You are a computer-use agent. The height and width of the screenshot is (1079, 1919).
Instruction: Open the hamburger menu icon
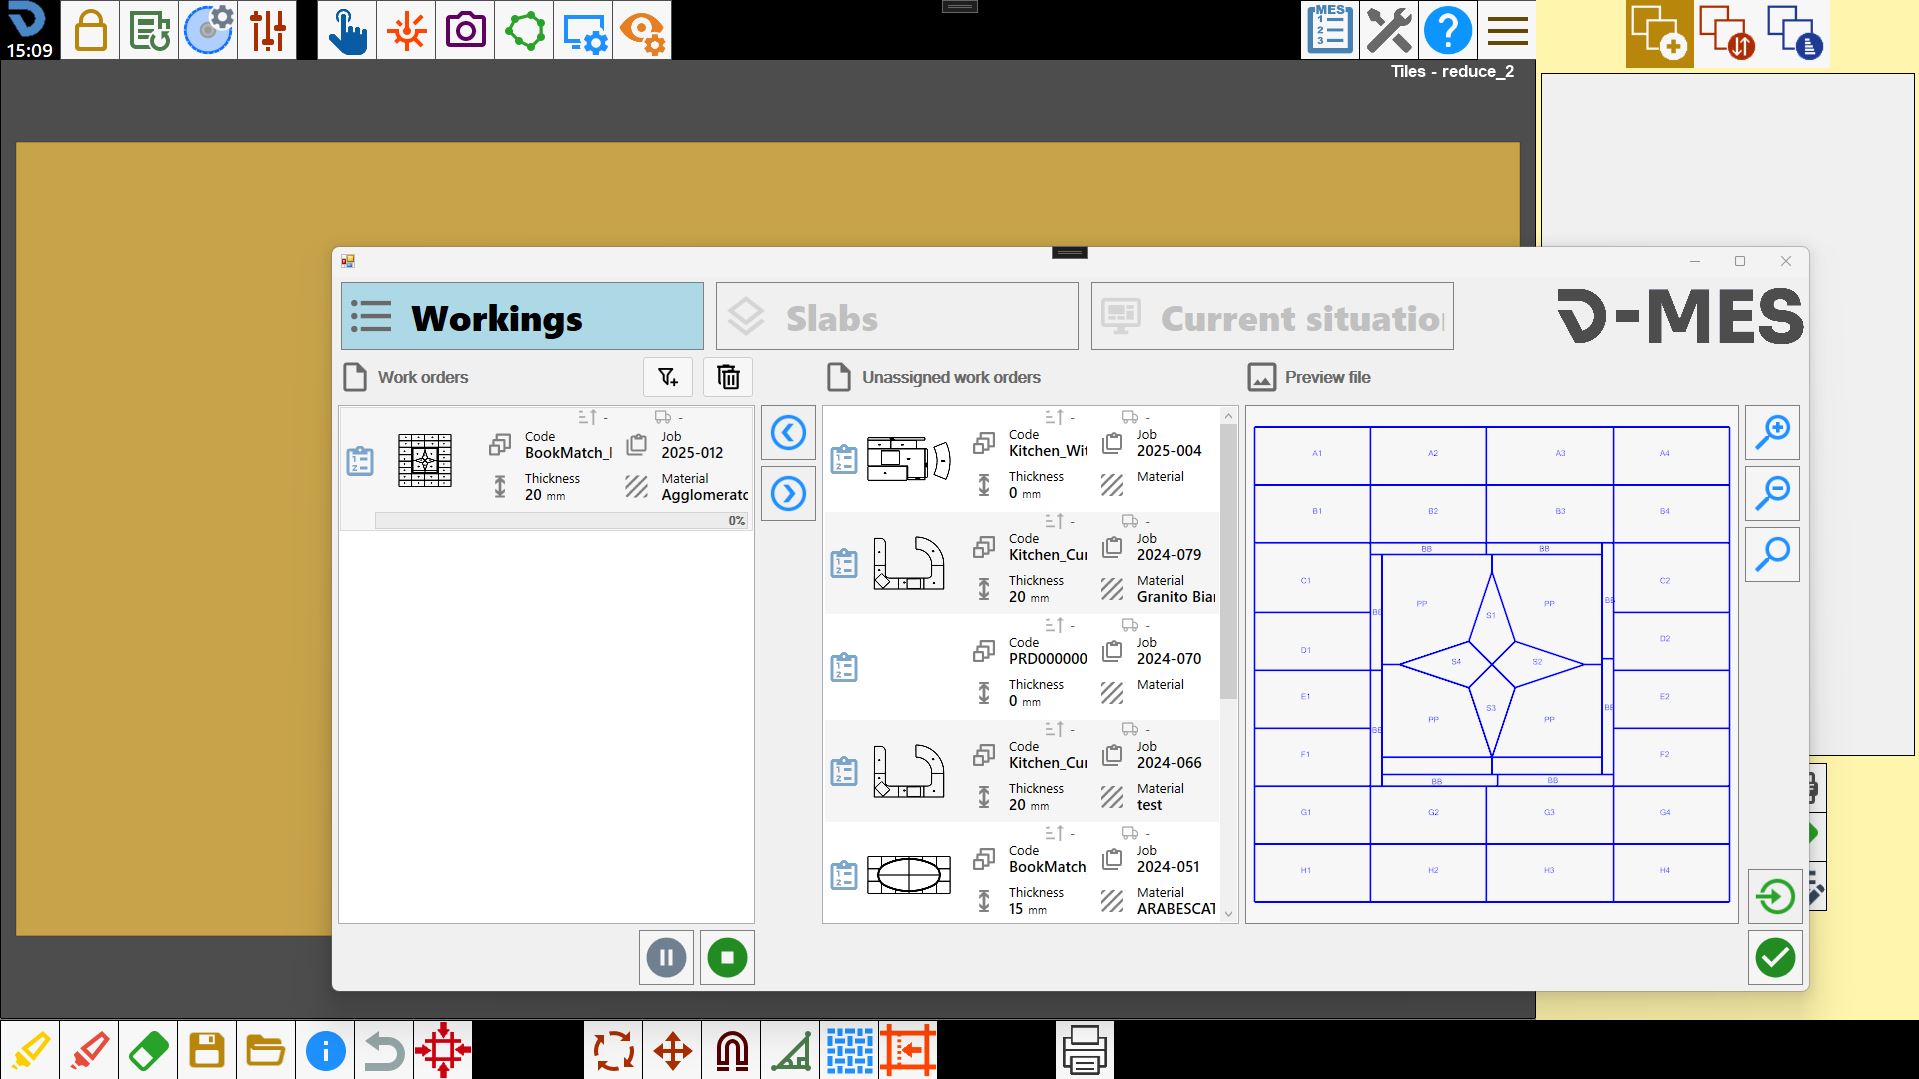(x=1507, y=30)
